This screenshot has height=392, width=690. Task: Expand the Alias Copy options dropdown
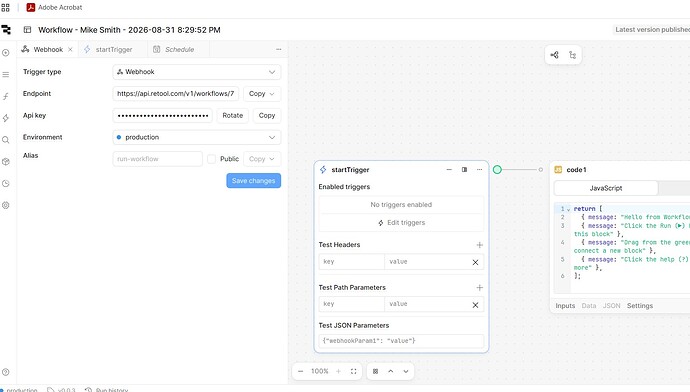pyautogui.click(x=272, y=159)
